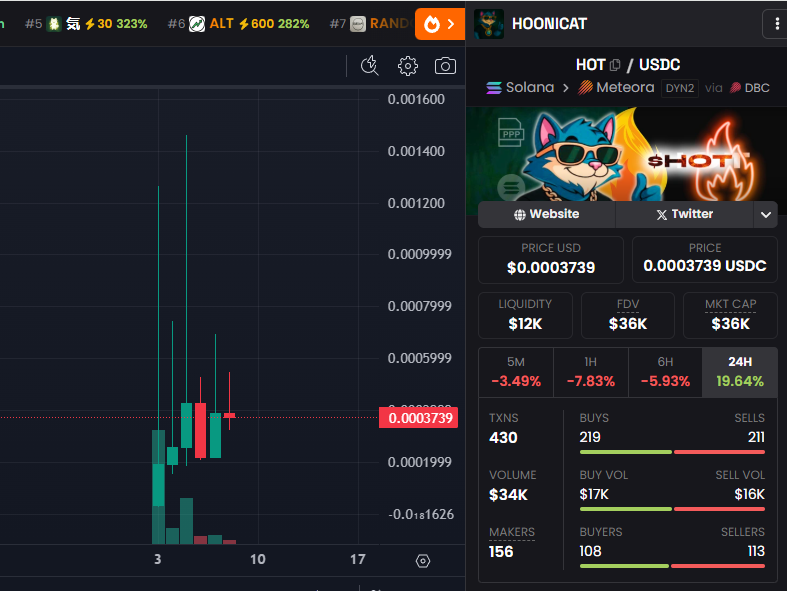
Task: Click the VOLUME $34K value
Action: tap(508, 495)
